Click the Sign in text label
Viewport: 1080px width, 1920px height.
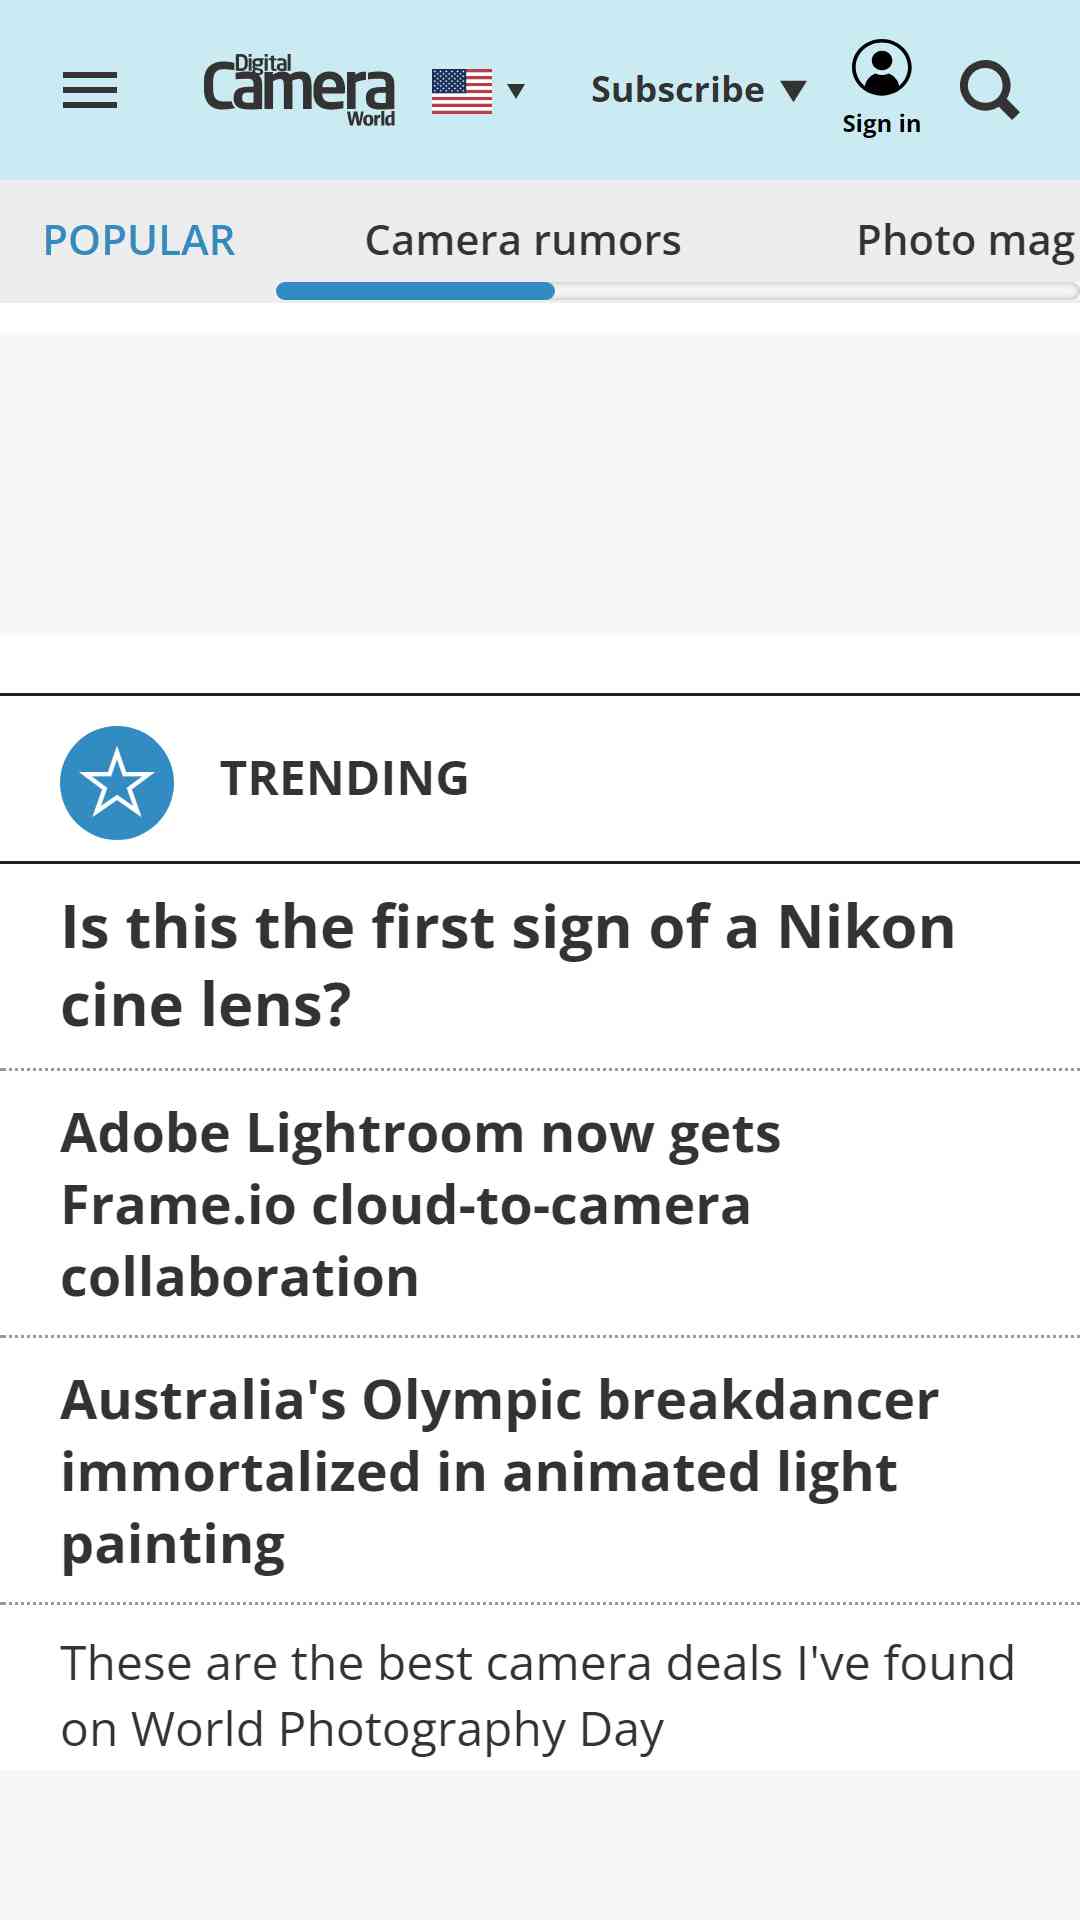[881, 124]
